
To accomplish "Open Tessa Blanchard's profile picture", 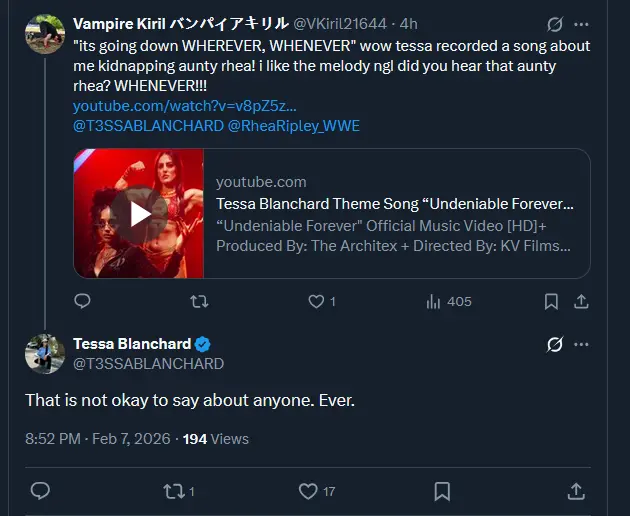I will 45,354.
